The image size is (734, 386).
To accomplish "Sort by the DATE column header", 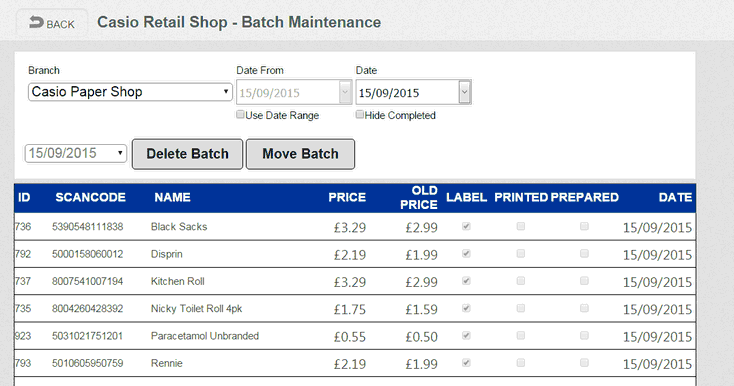I will coord(675,197).
